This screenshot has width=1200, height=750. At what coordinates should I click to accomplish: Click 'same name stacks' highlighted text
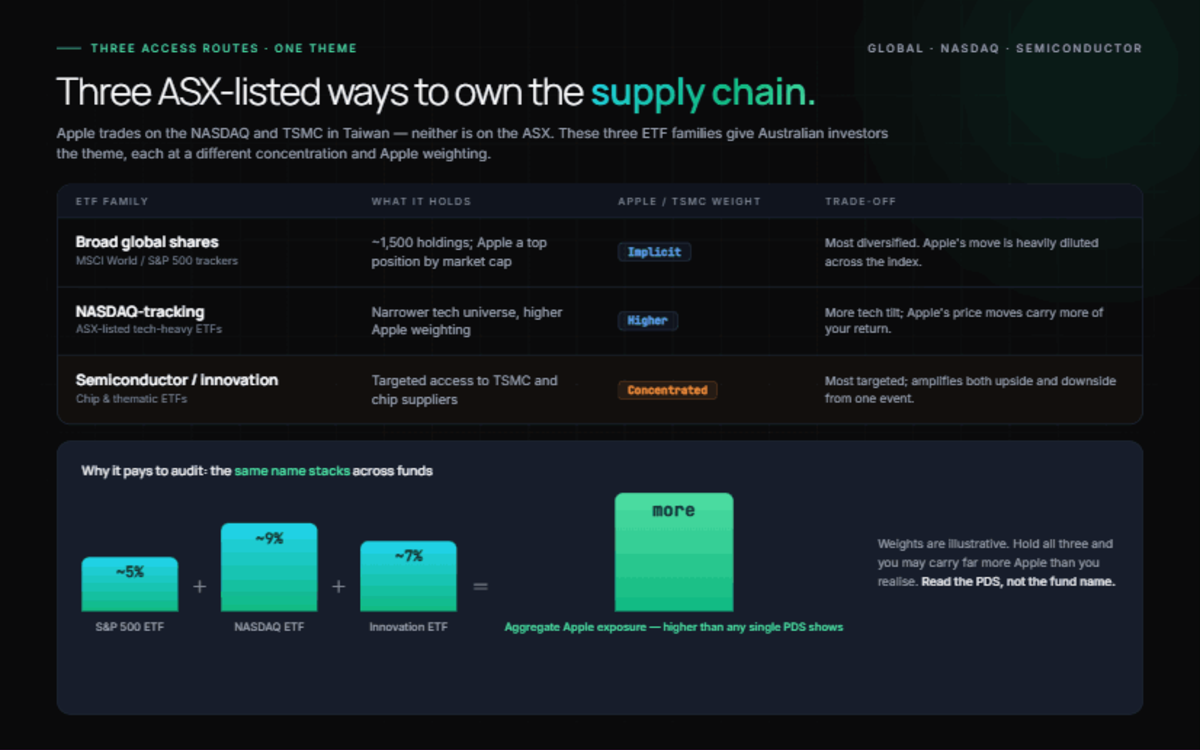[292, 470]
